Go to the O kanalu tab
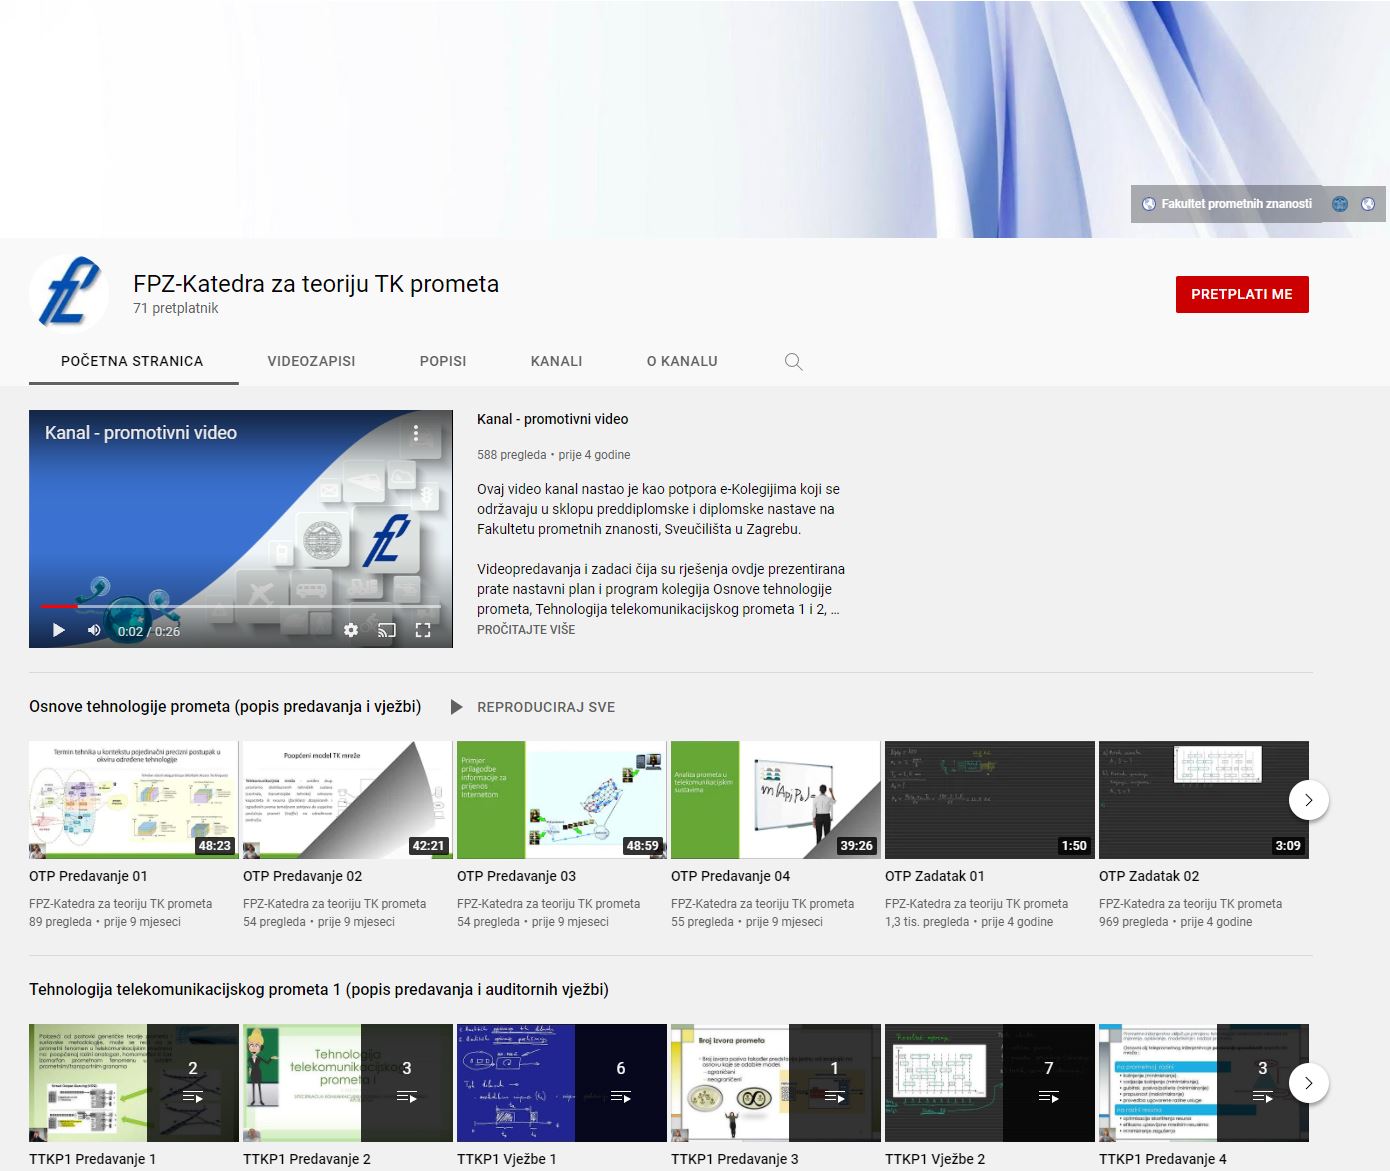Image resolution: width=1390 pixels, height=1171 pixels. (x=682, y=361)
